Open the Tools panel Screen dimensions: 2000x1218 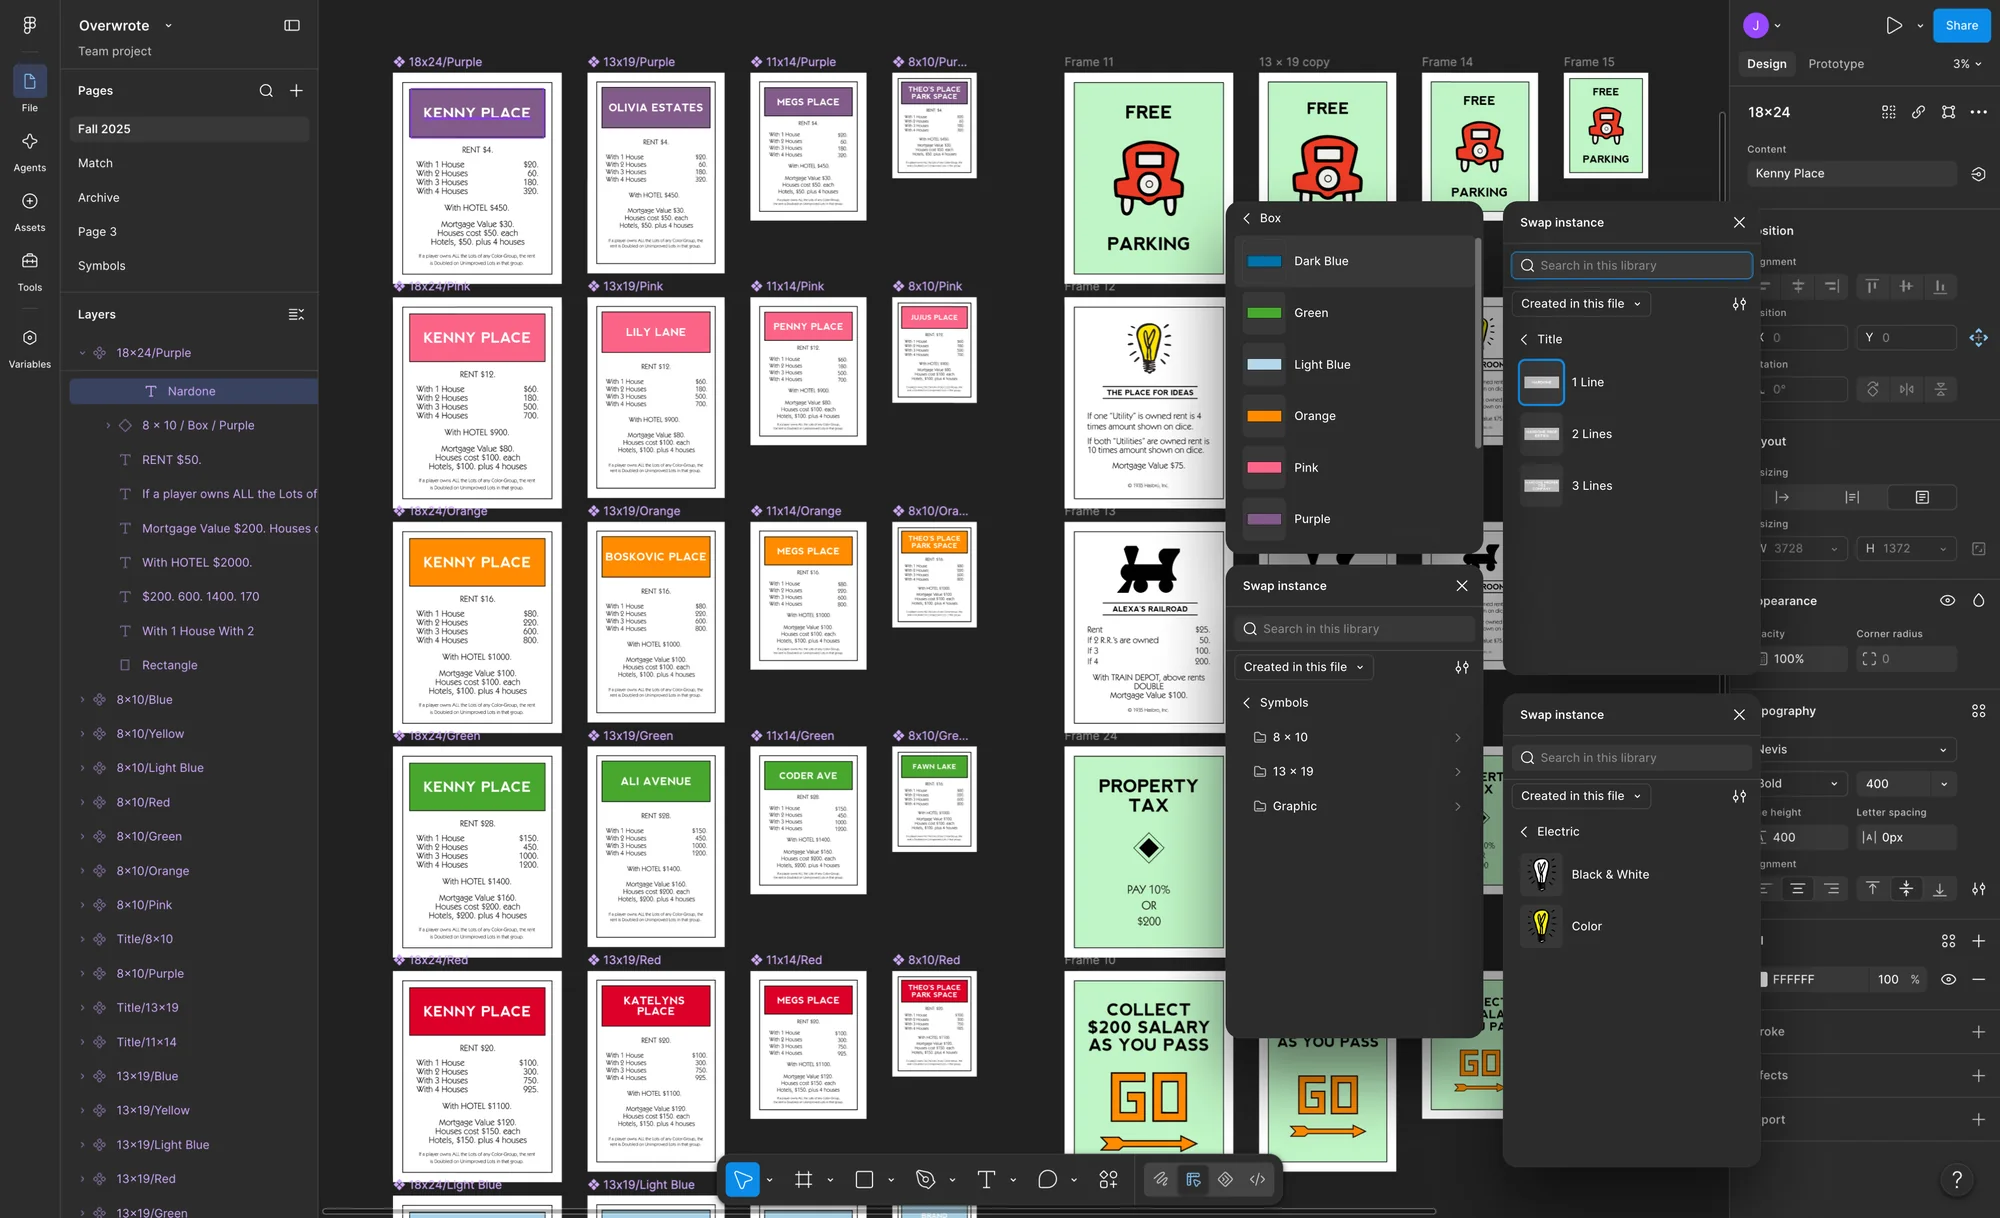point(29,271)
